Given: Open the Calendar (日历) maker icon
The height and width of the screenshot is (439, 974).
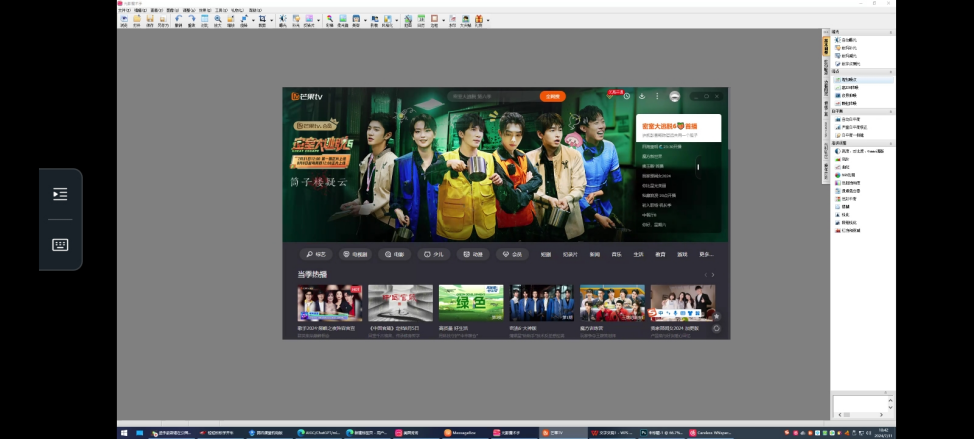Looking at the screenshot, I should (x=421, y=21).
